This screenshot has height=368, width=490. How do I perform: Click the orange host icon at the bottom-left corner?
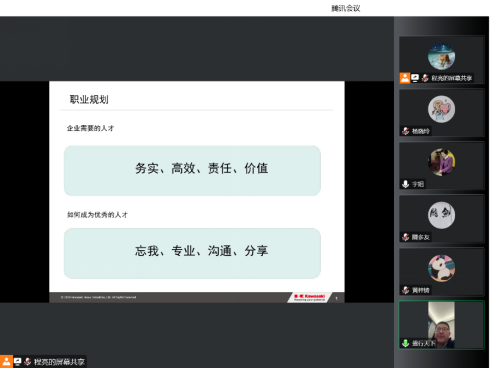[6, 362]
